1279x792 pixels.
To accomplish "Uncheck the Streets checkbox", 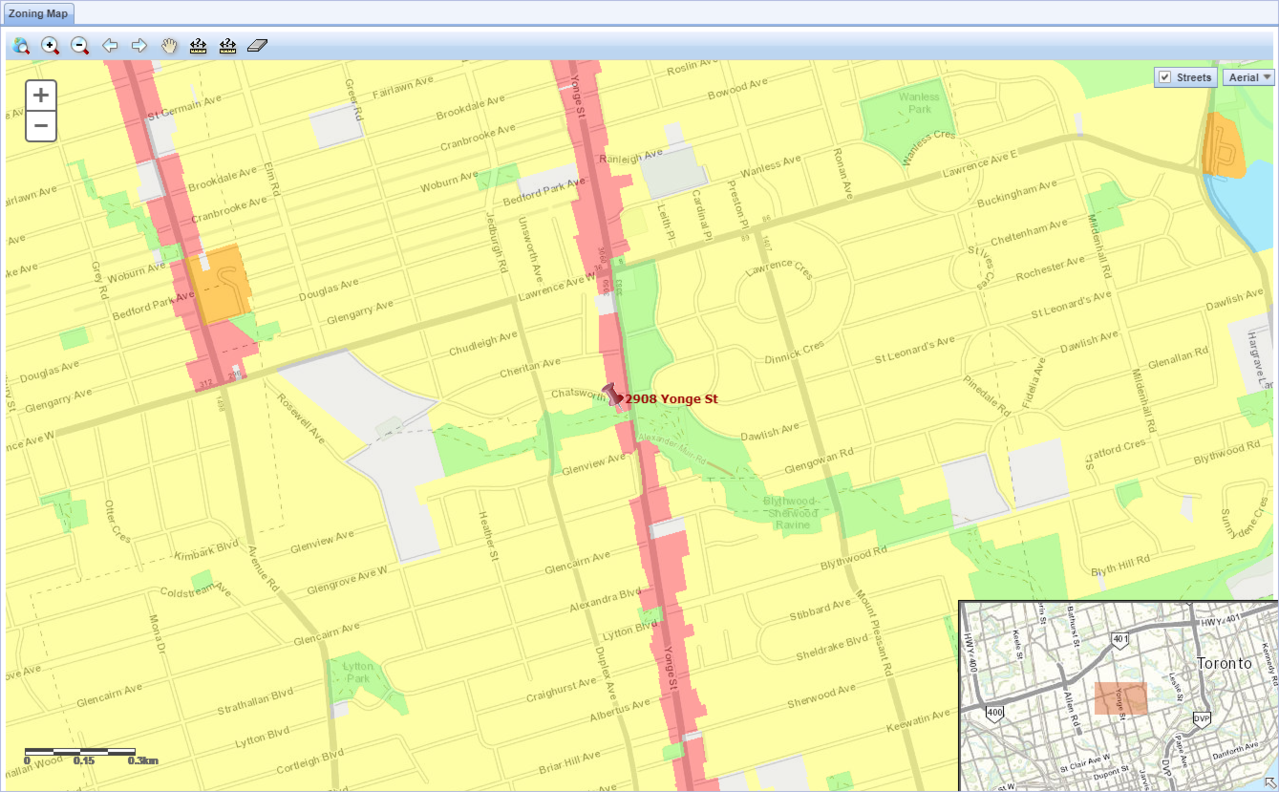I will click(x=1164, y=78).
